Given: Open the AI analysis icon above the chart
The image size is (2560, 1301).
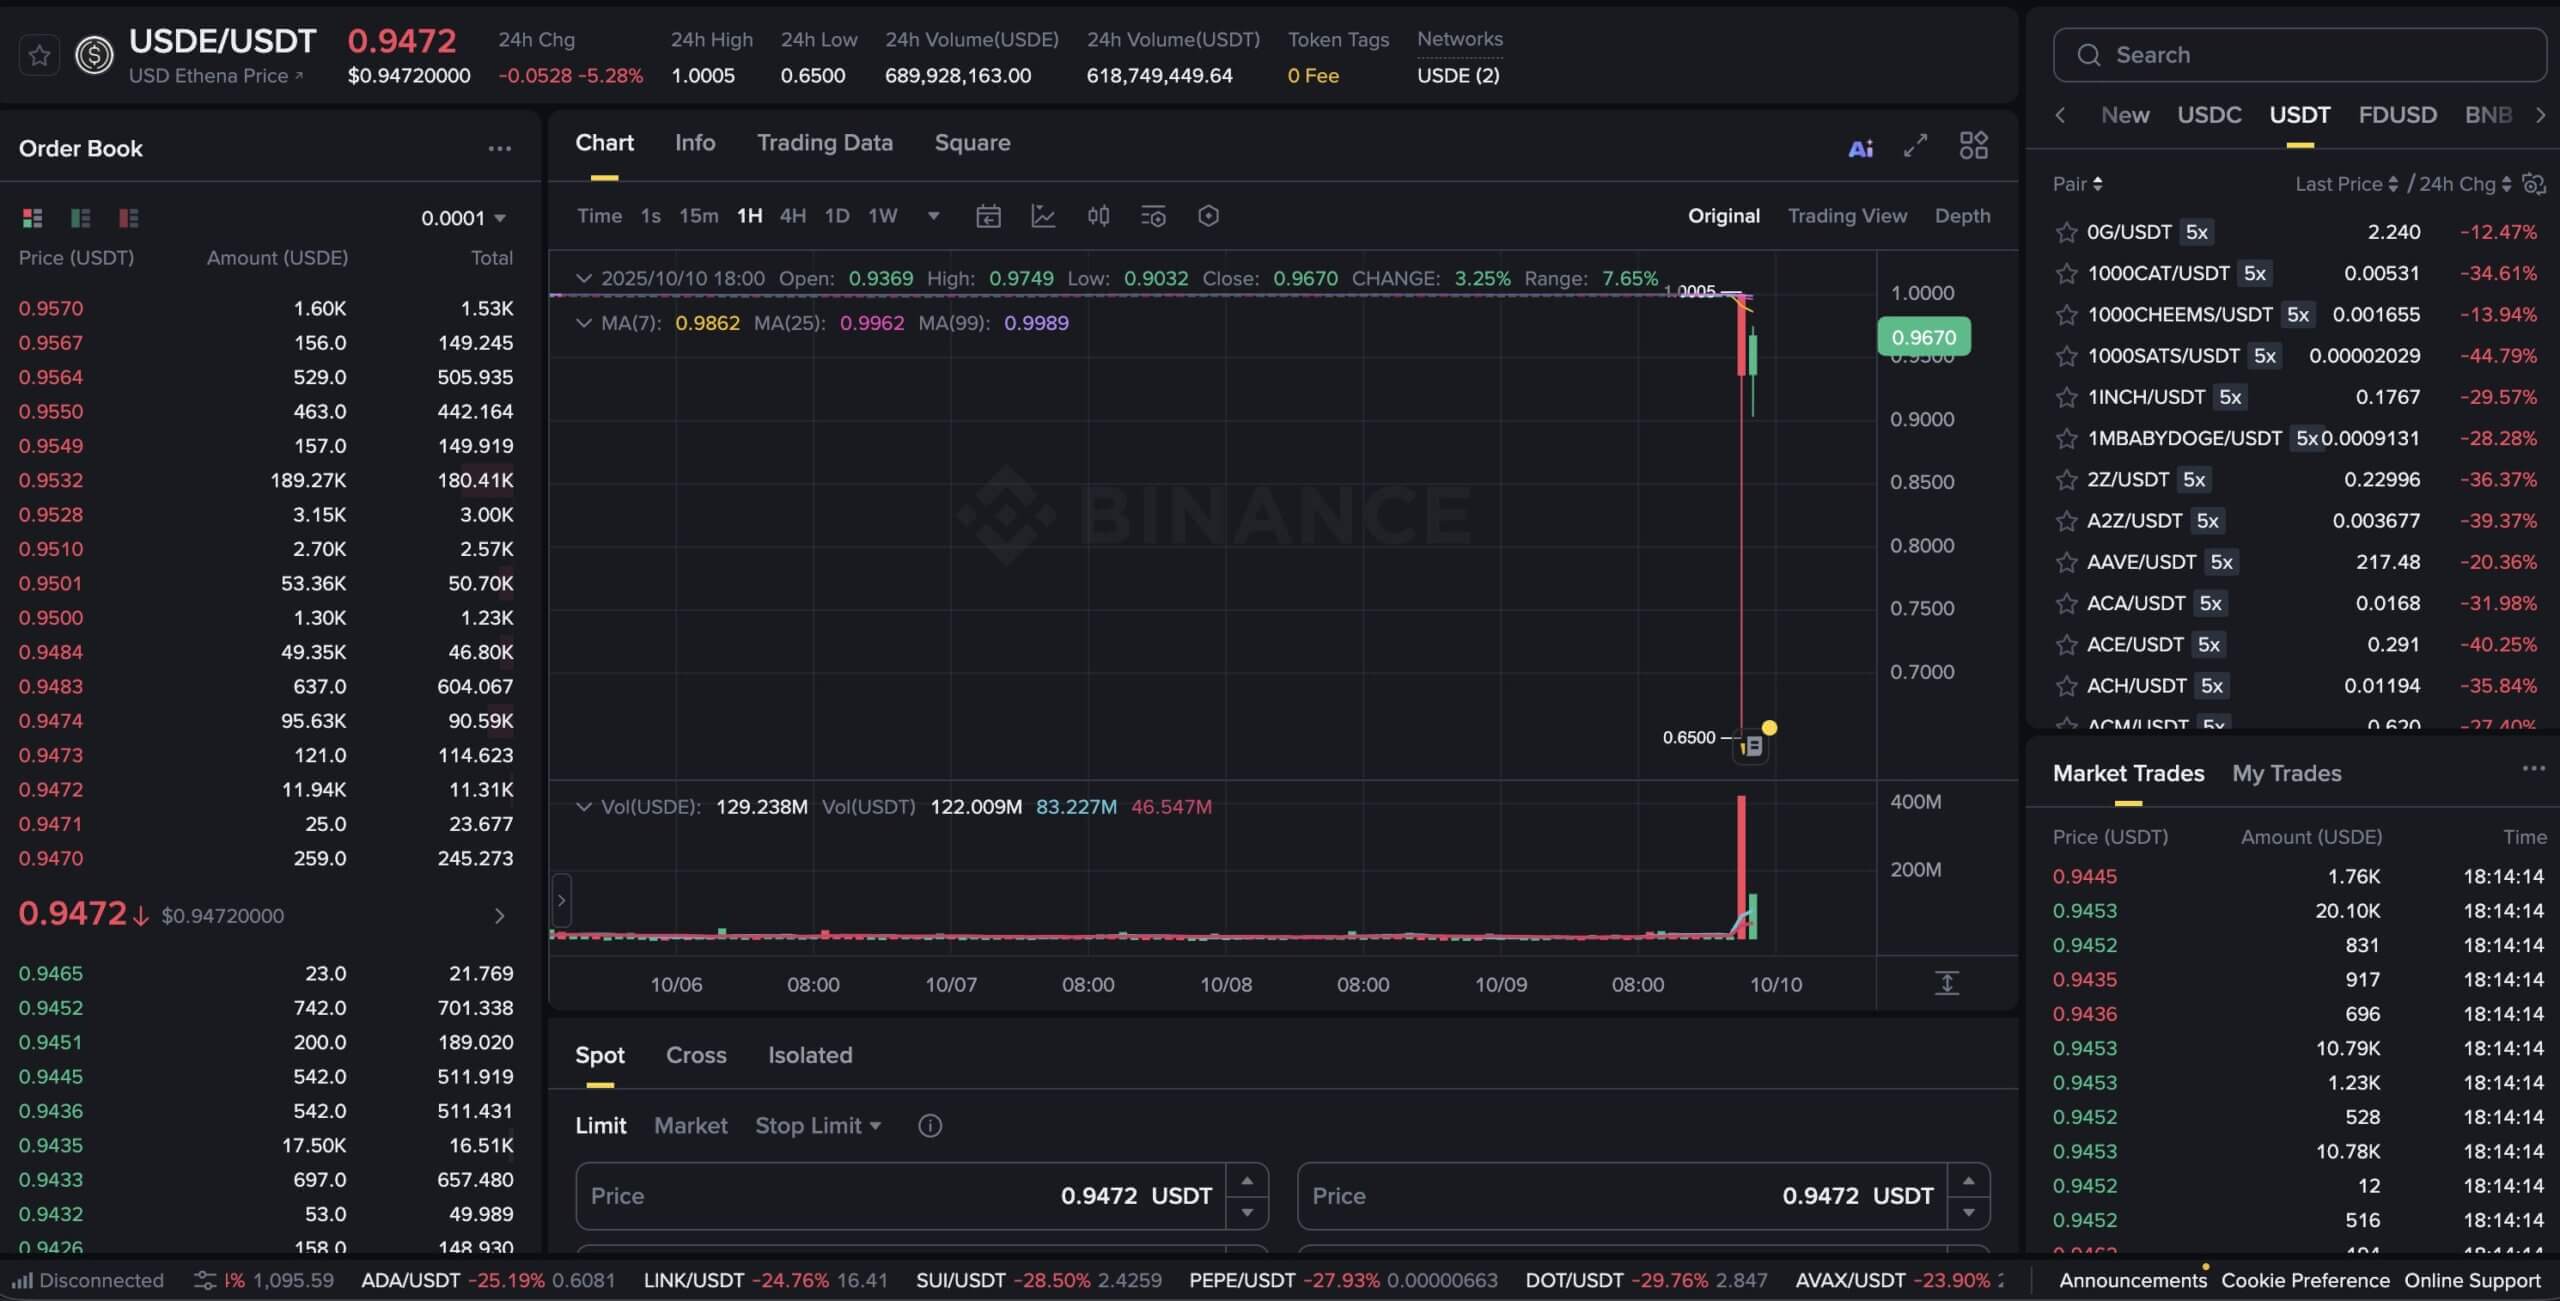Looking at the screenshot, I should pos(1859,147).
